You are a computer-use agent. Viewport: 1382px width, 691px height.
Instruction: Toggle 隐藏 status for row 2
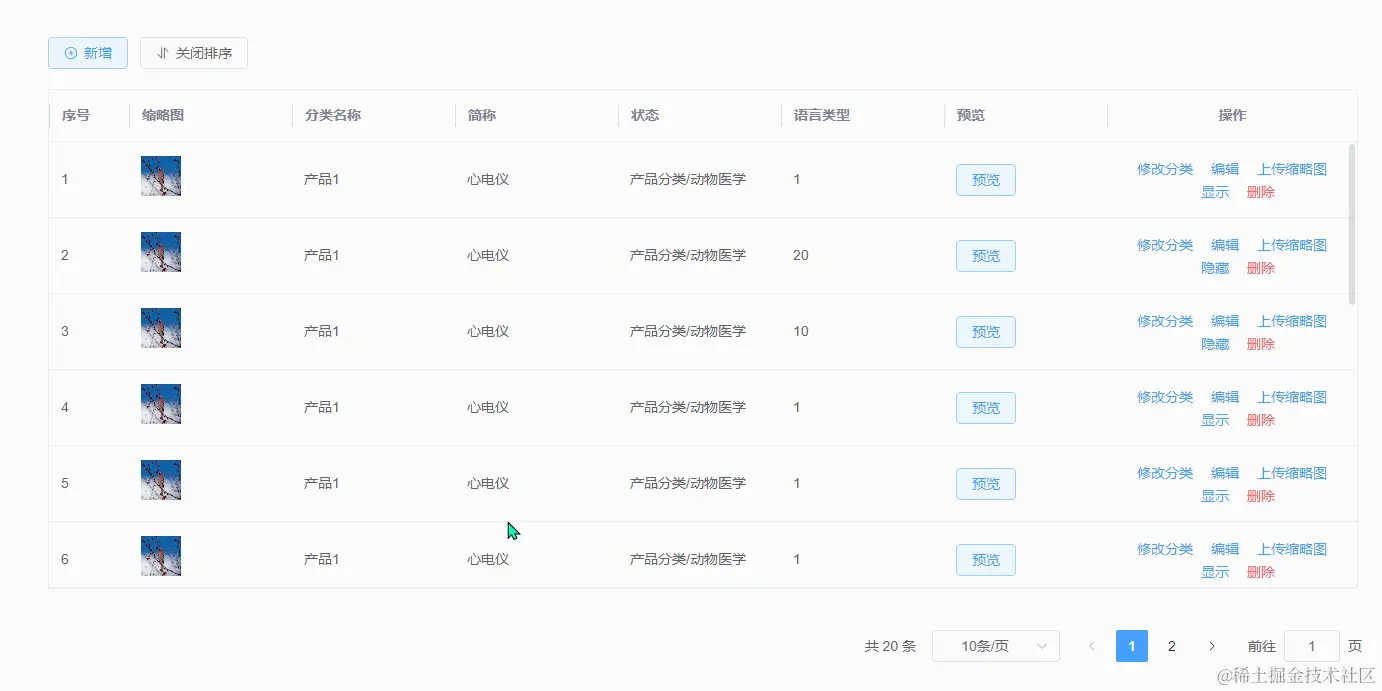click(x=1215, y=268)
